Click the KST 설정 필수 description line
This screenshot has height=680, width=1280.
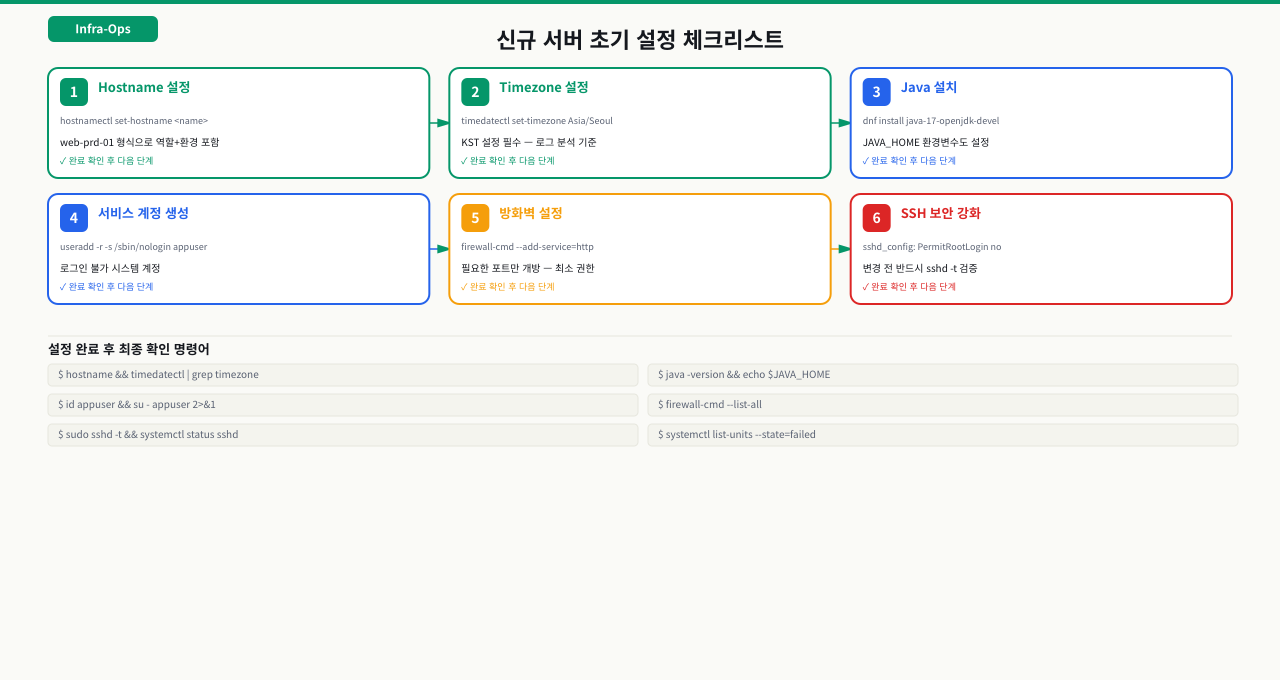tap(529, 142)
